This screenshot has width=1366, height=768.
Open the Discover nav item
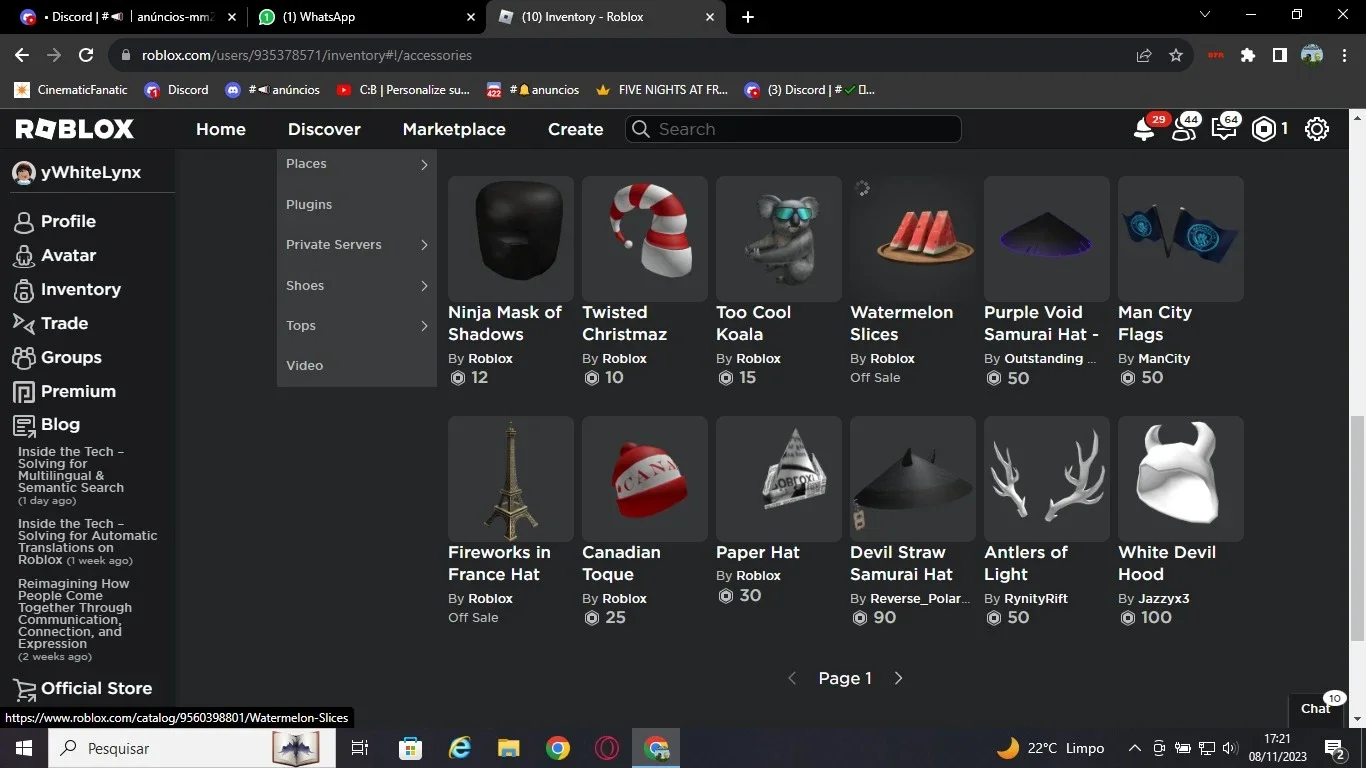tap(324, 129)
